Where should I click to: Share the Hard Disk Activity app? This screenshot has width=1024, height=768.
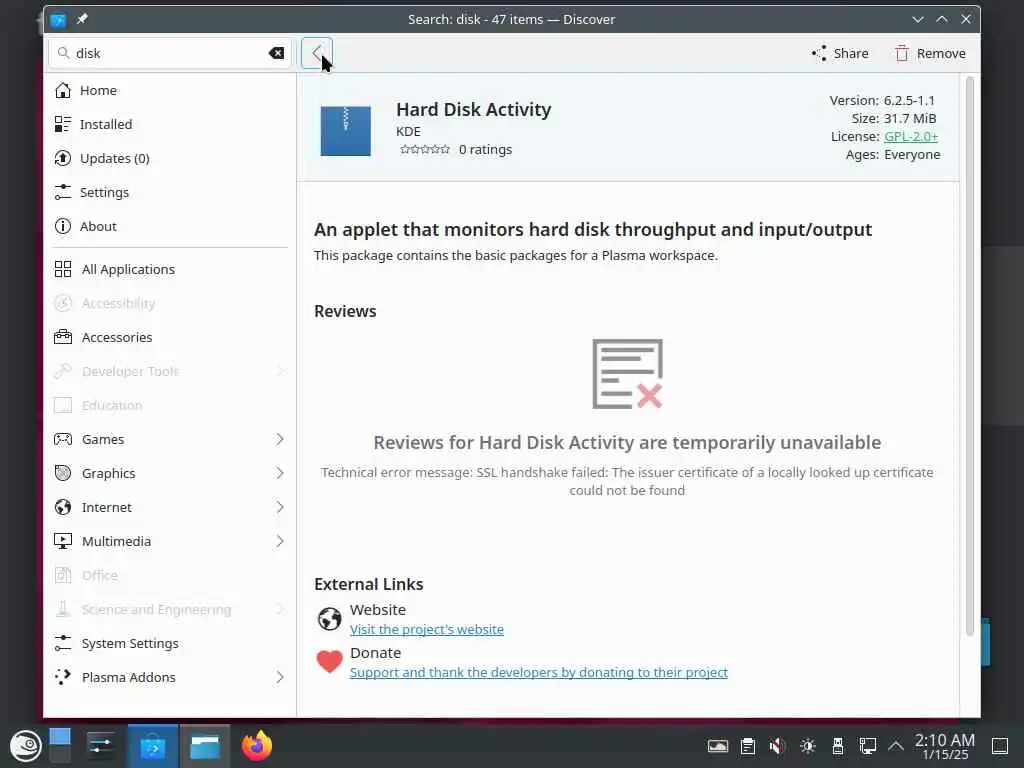840,54
